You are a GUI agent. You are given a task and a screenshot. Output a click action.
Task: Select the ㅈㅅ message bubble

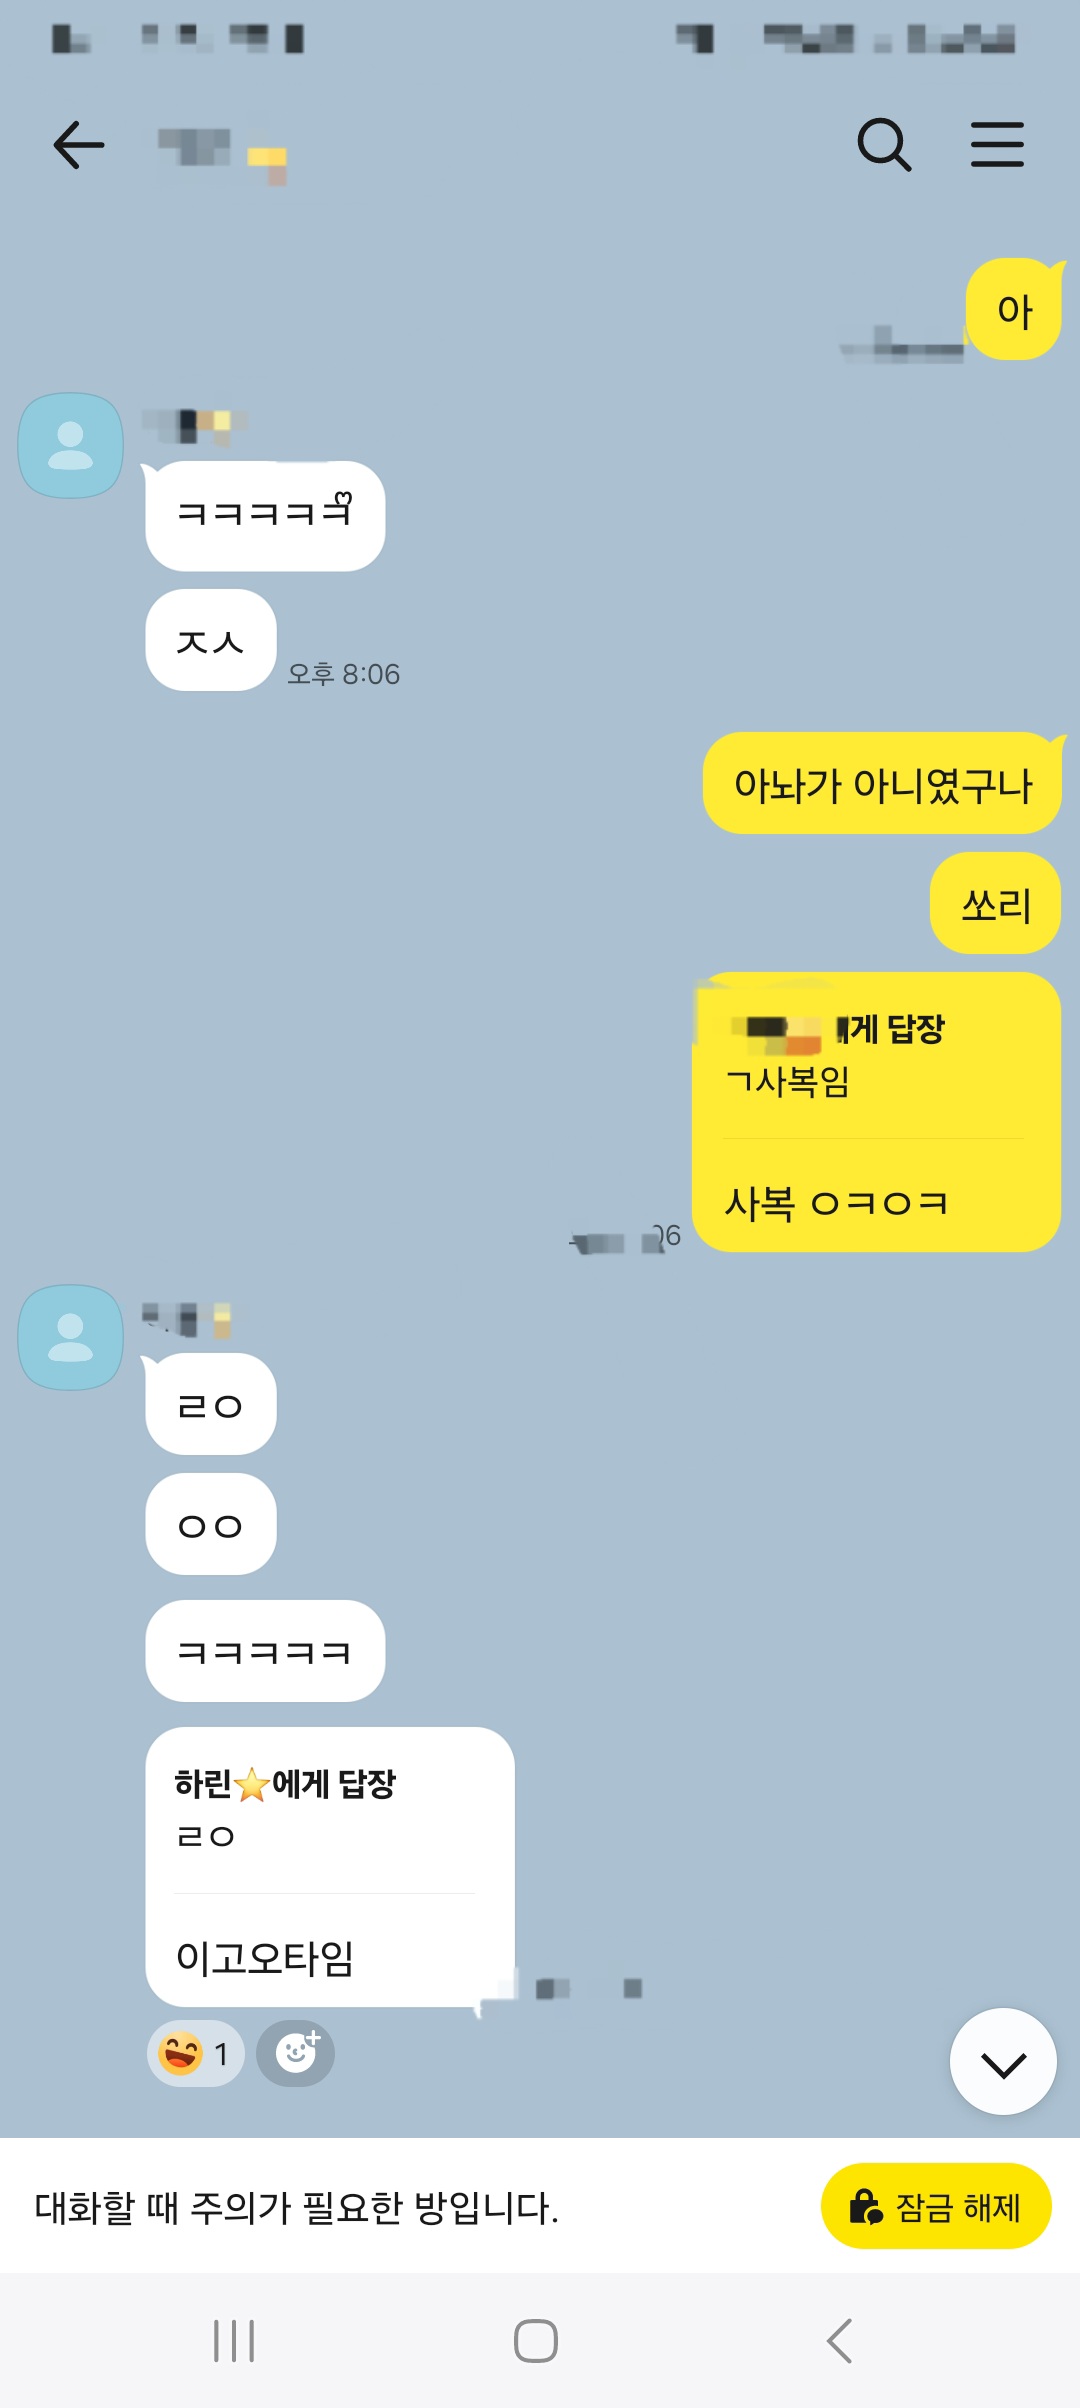point(211,640)
